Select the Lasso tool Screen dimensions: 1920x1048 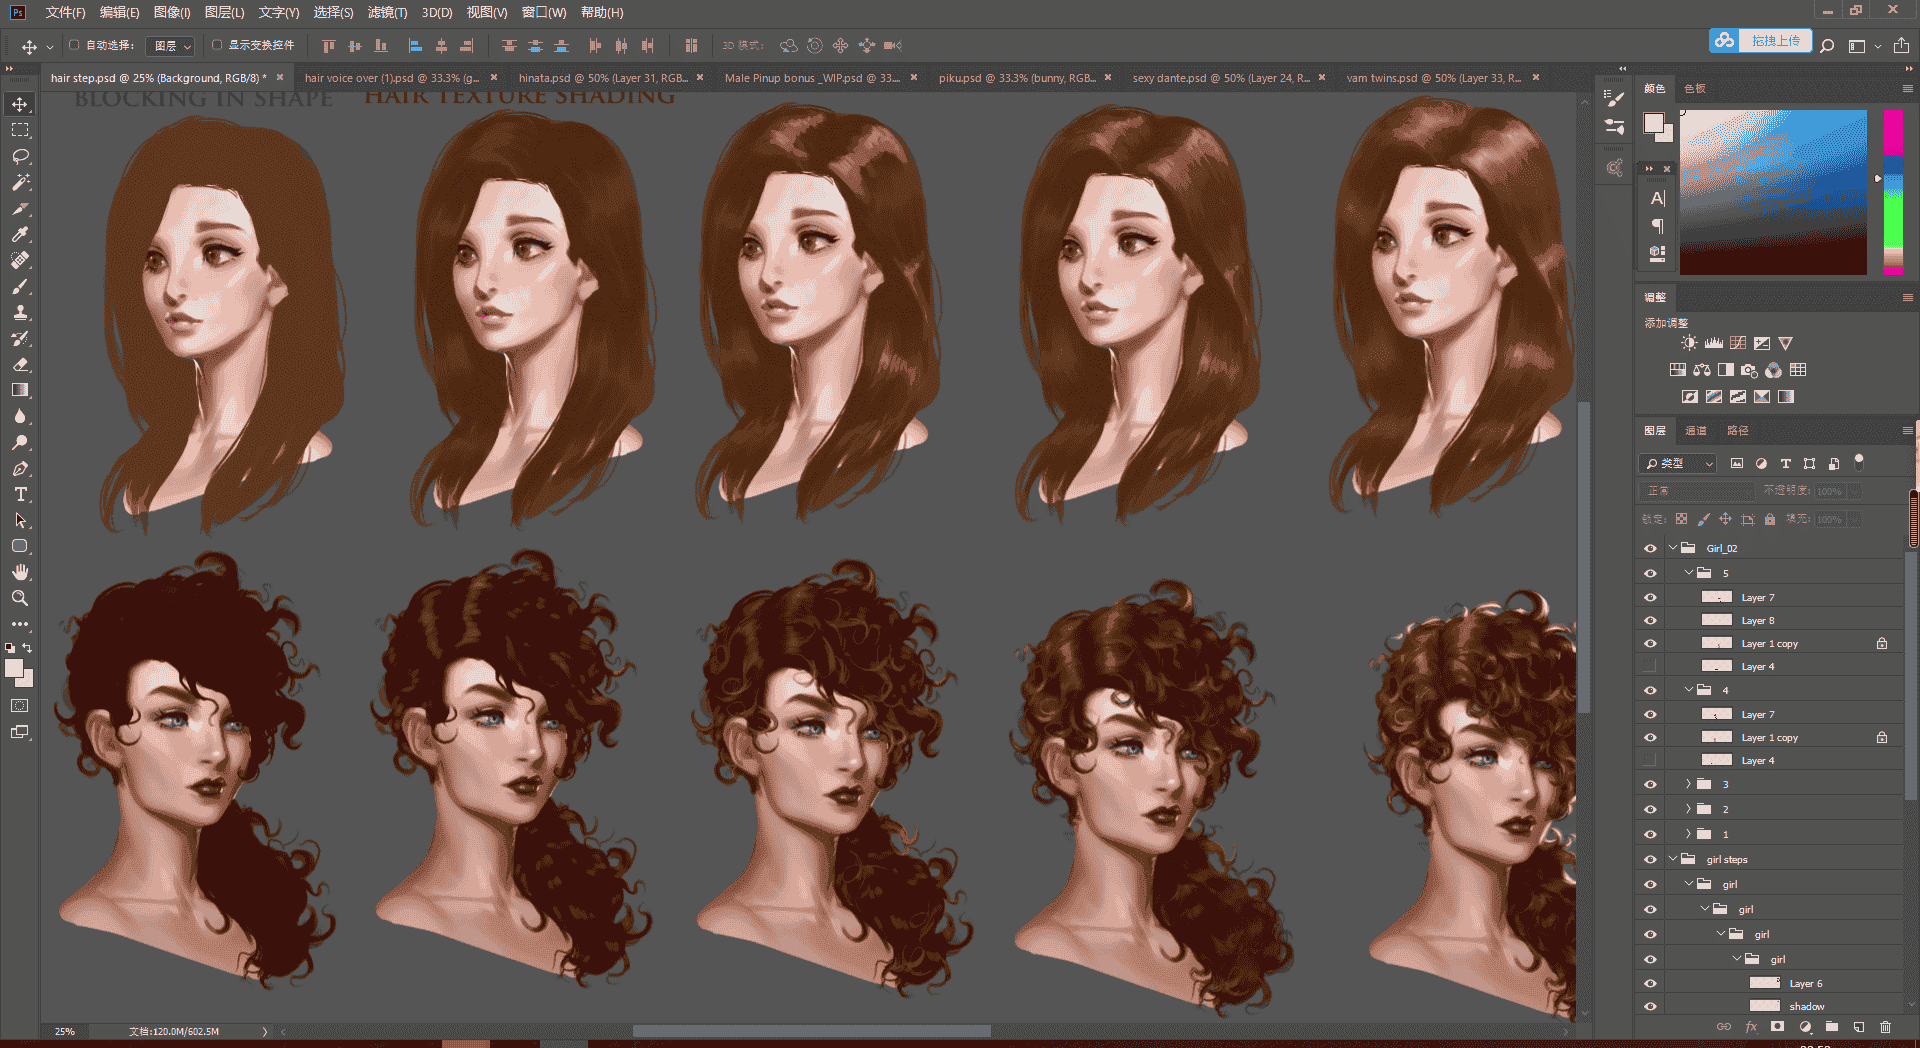click(x=20, y=156)
